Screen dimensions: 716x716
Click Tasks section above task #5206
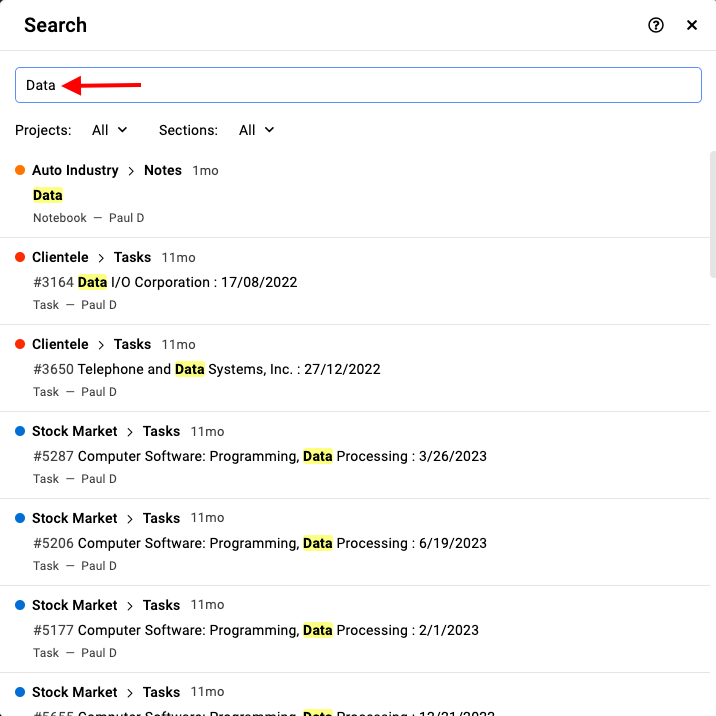[x=161, y=518]
